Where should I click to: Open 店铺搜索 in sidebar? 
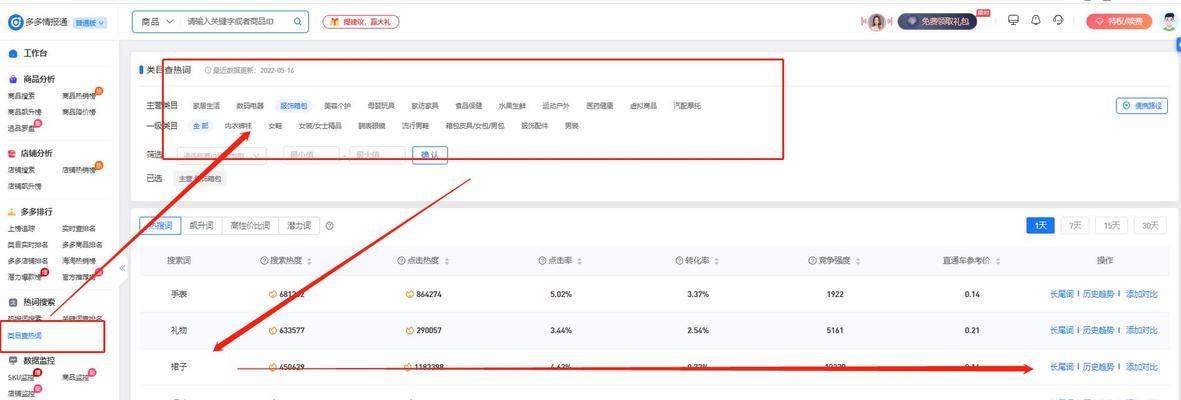(x=21, y=170)
